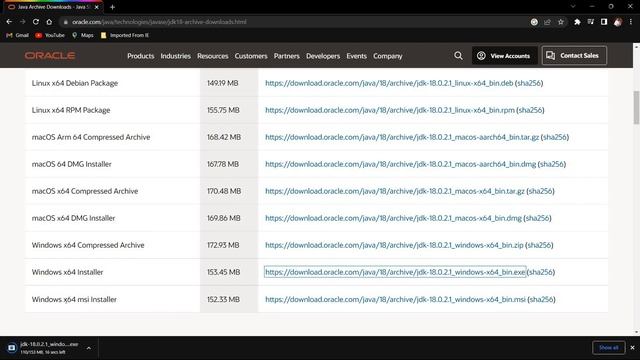Open the Products menu

point(140,56)
